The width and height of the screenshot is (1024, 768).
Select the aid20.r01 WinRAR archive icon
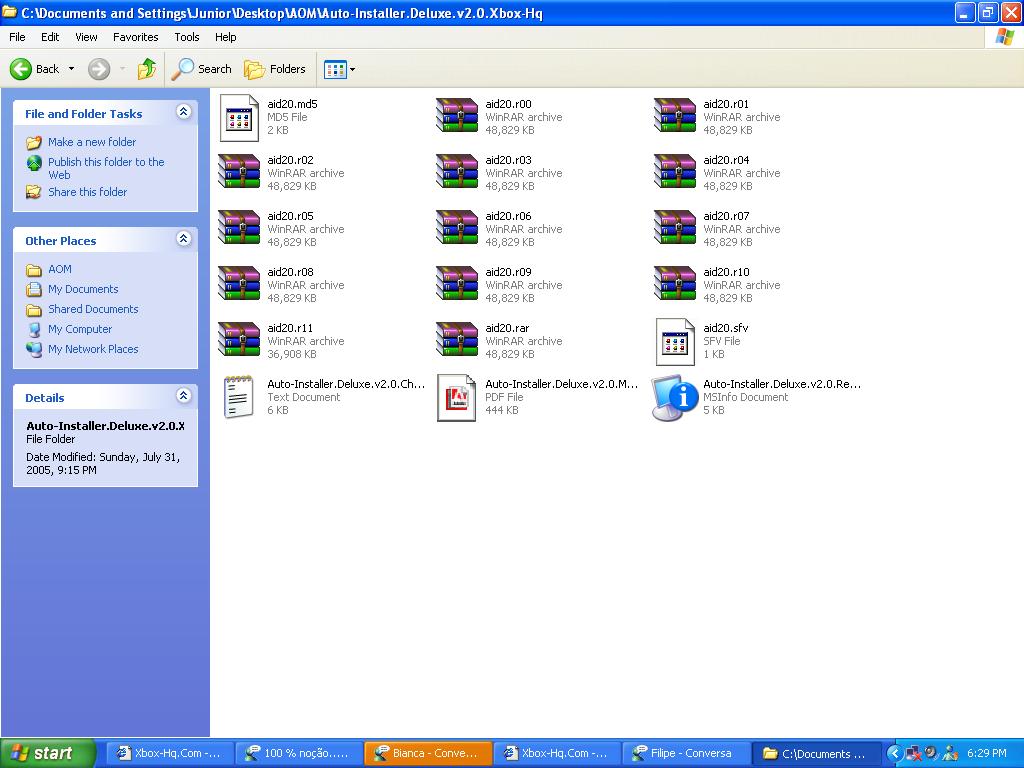click(x=675, y=116)
